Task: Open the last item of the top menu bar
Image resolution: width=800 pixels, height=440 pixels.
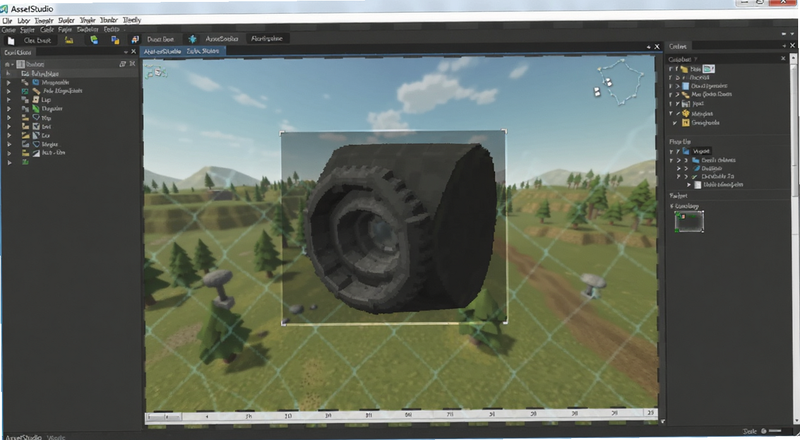Action: (x=132, y=20)
